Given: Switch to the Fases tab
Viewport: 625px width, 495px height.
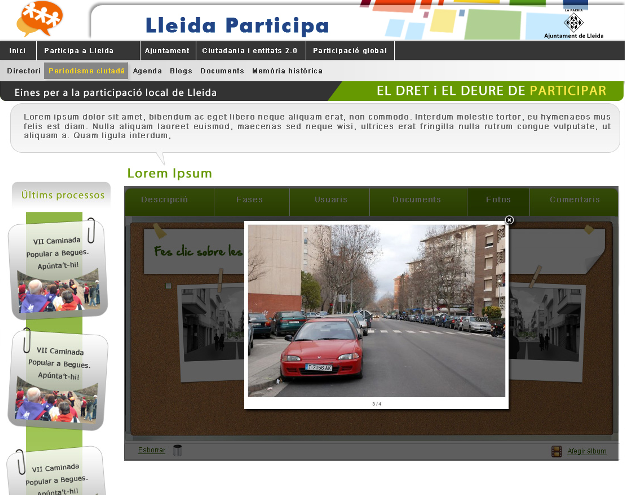Looking at the screenshot, I should [x=252, y=202].
